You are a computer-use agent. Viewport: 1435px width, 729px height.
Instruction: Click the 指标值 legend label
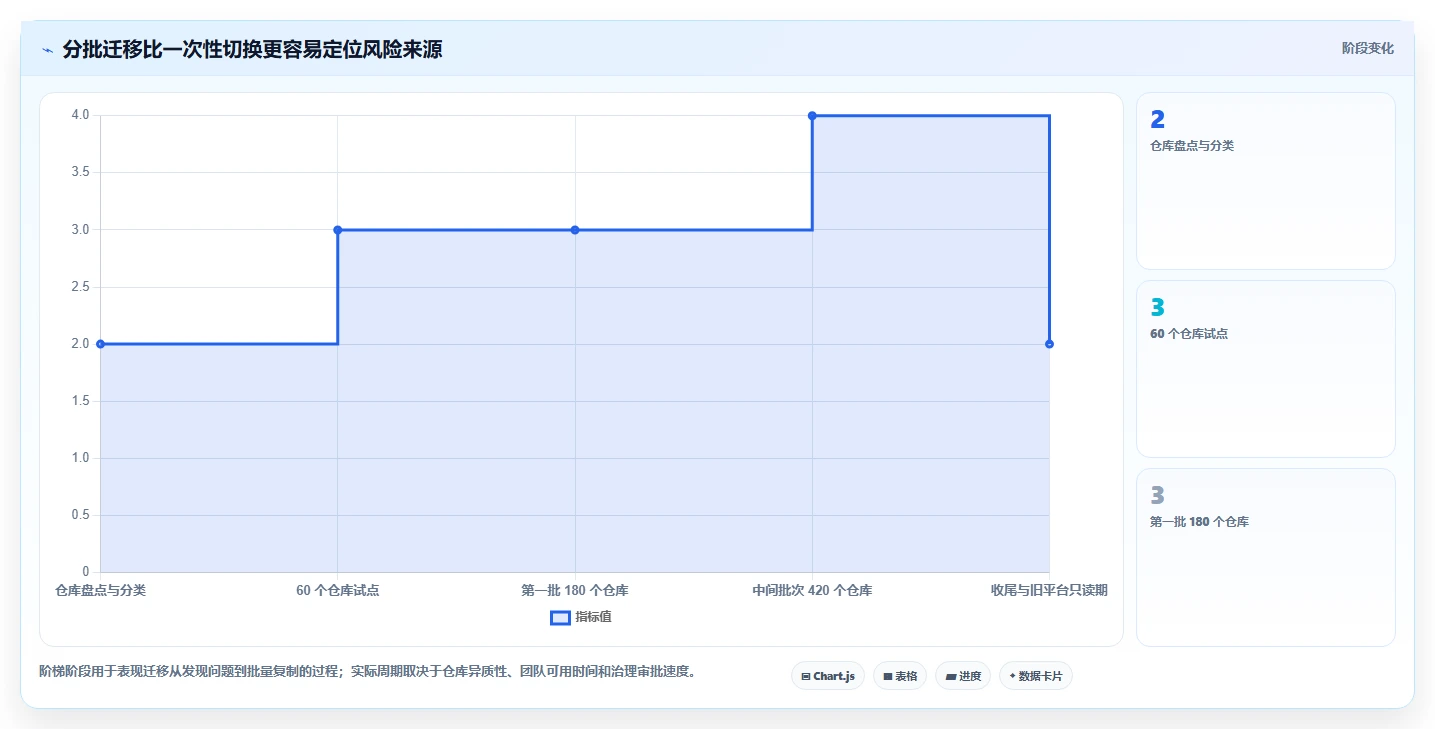[593, 617]
